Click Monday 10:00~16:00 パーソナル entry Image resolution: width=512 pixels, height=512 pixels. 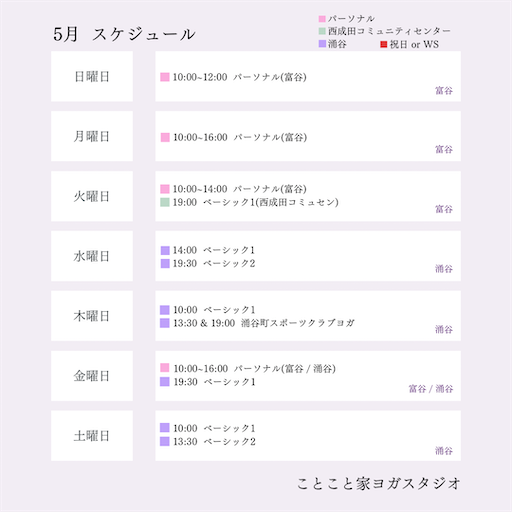234,137
